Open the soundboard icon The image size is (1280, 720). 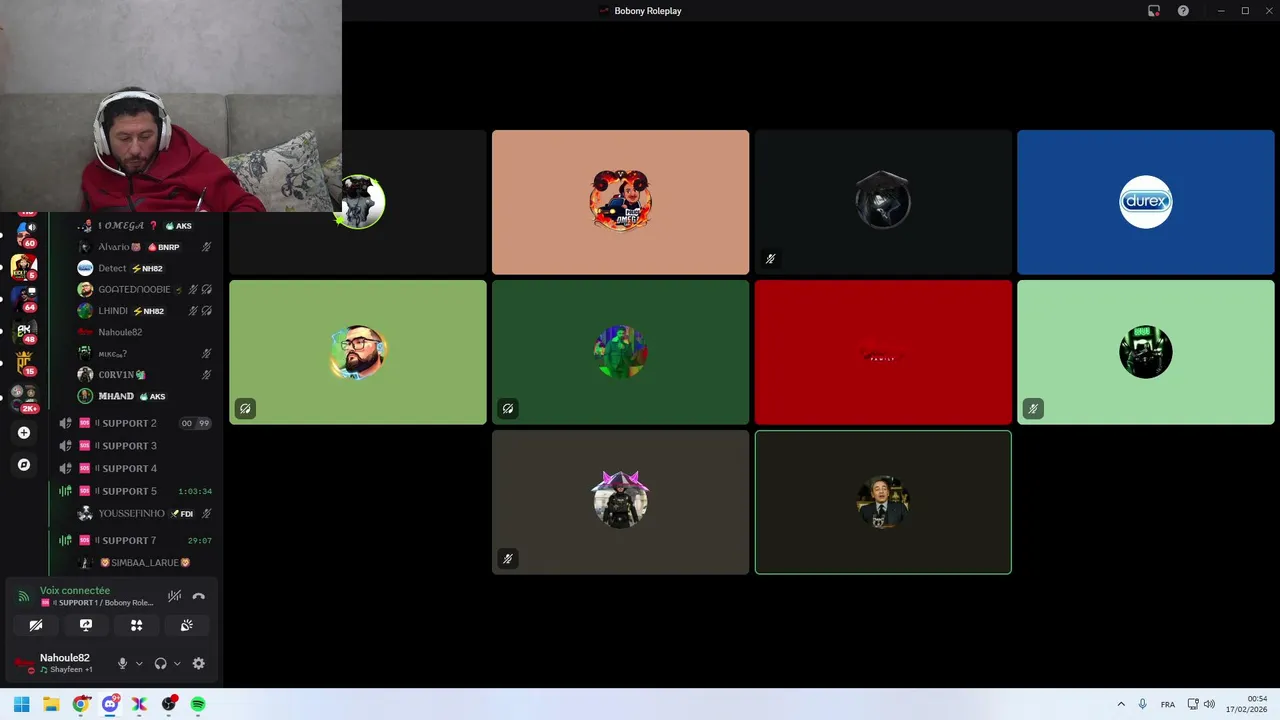(186, 625)
